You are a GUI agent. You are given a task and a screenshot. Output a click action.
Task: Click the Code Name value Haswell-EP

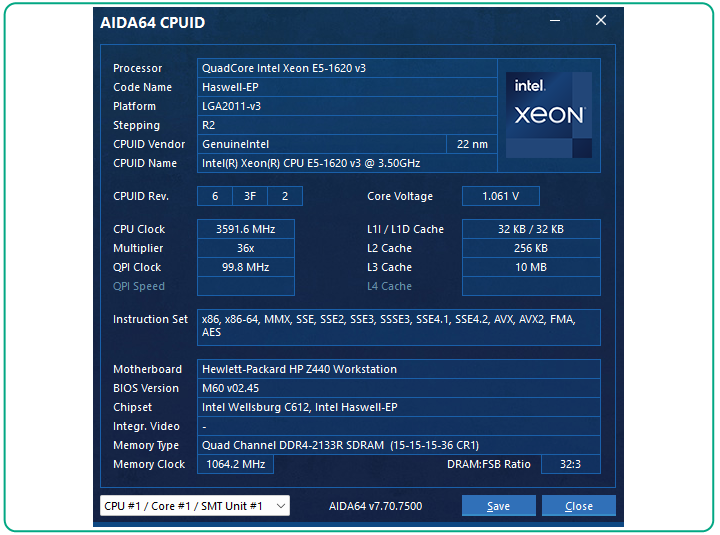[x=347, y=87]
